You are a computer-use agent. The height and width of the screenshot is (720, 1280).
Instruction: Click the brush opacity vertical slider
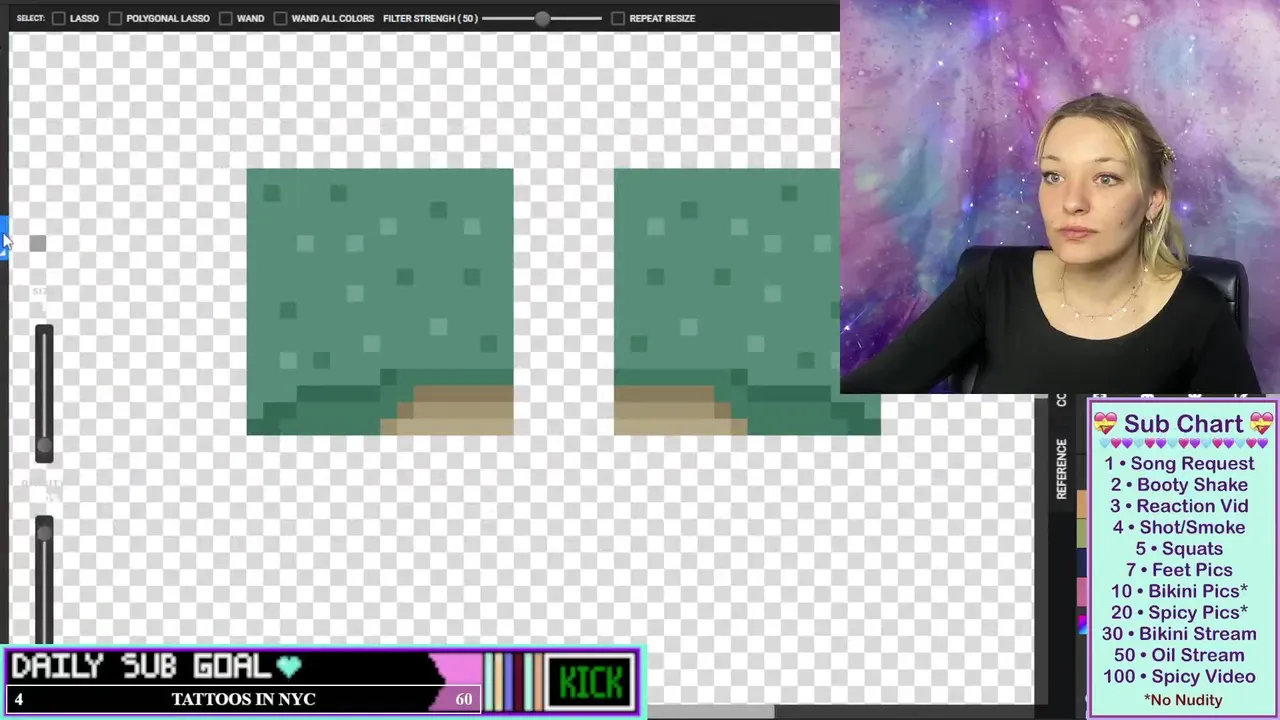point(44,580)
